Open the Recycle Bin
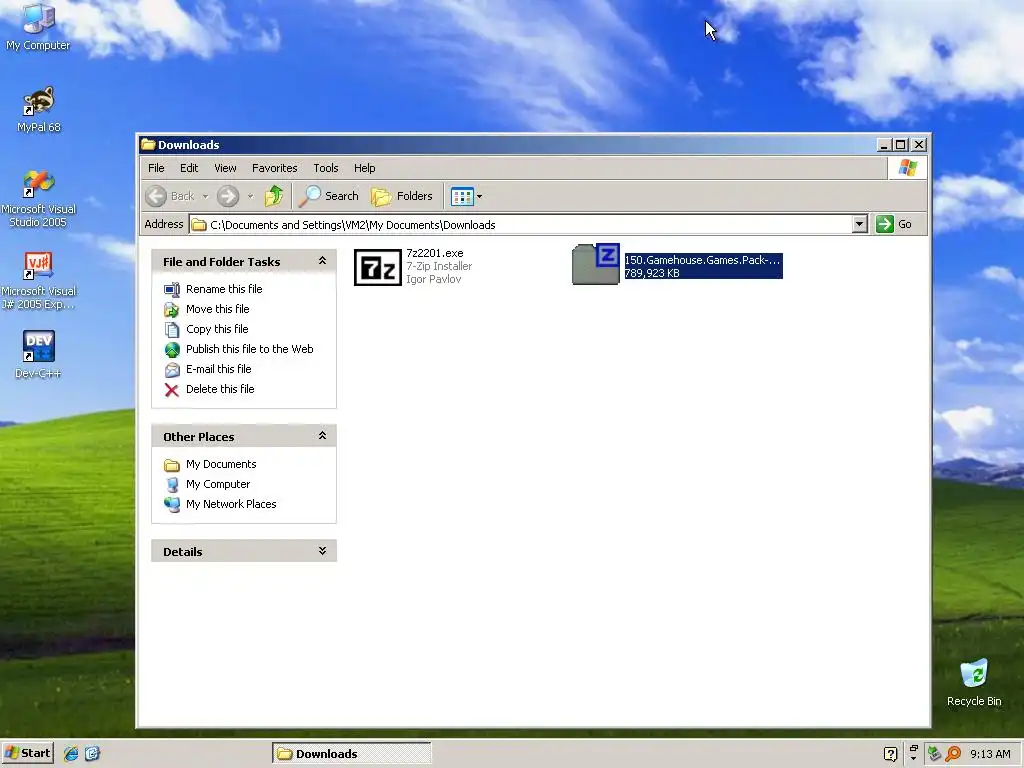Viewport: 1024px width, 768px height. pos(974,682)
